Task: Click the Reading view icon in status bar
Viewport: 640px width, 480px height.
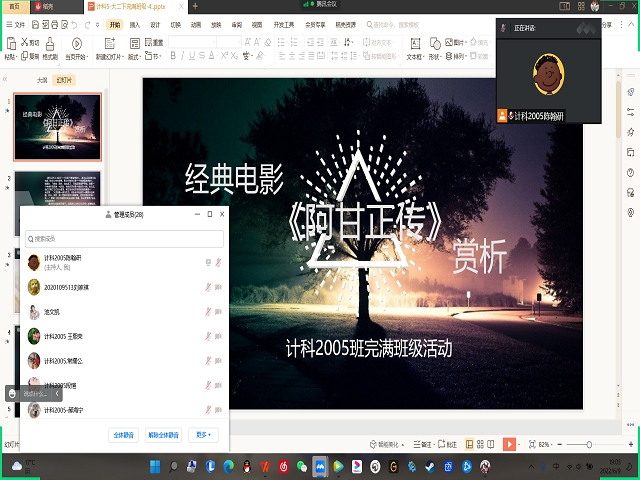Action: click(491, 444)
